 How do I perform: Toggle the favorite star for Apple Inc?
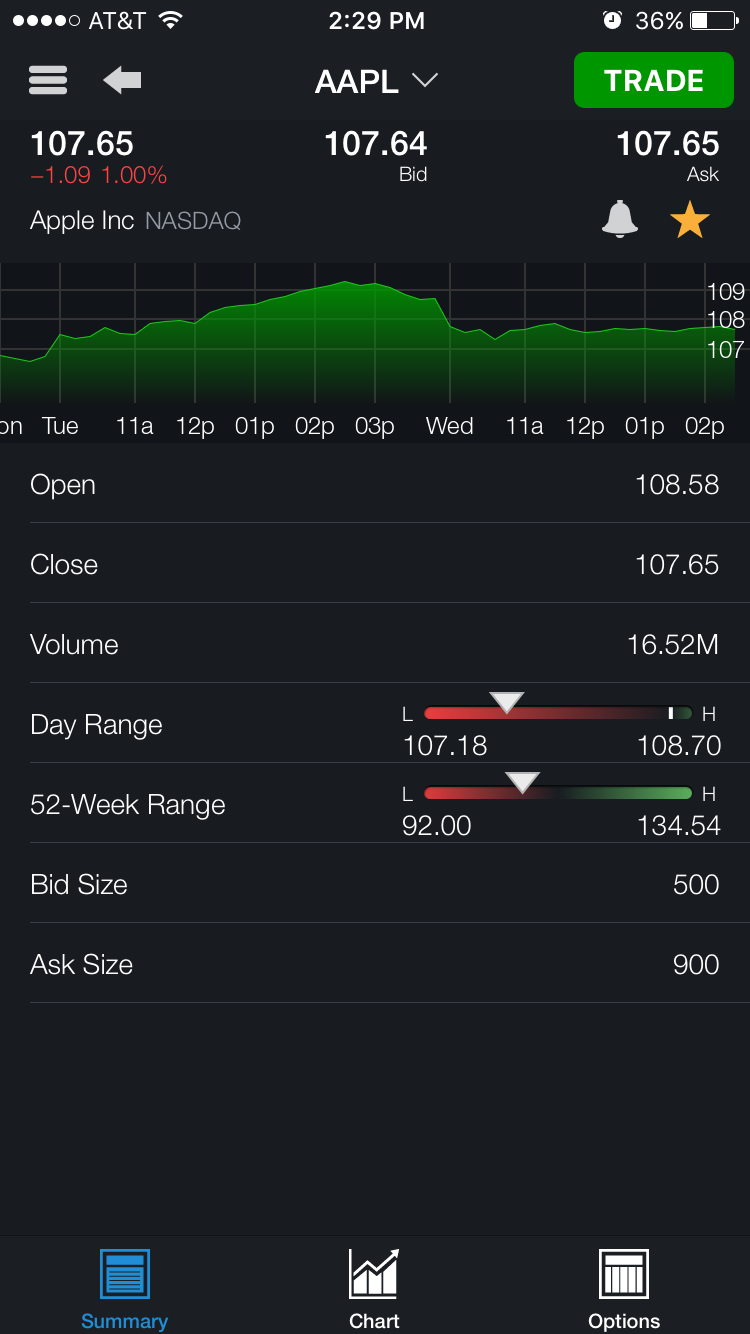pyautogui.click(x=690, y=220)
